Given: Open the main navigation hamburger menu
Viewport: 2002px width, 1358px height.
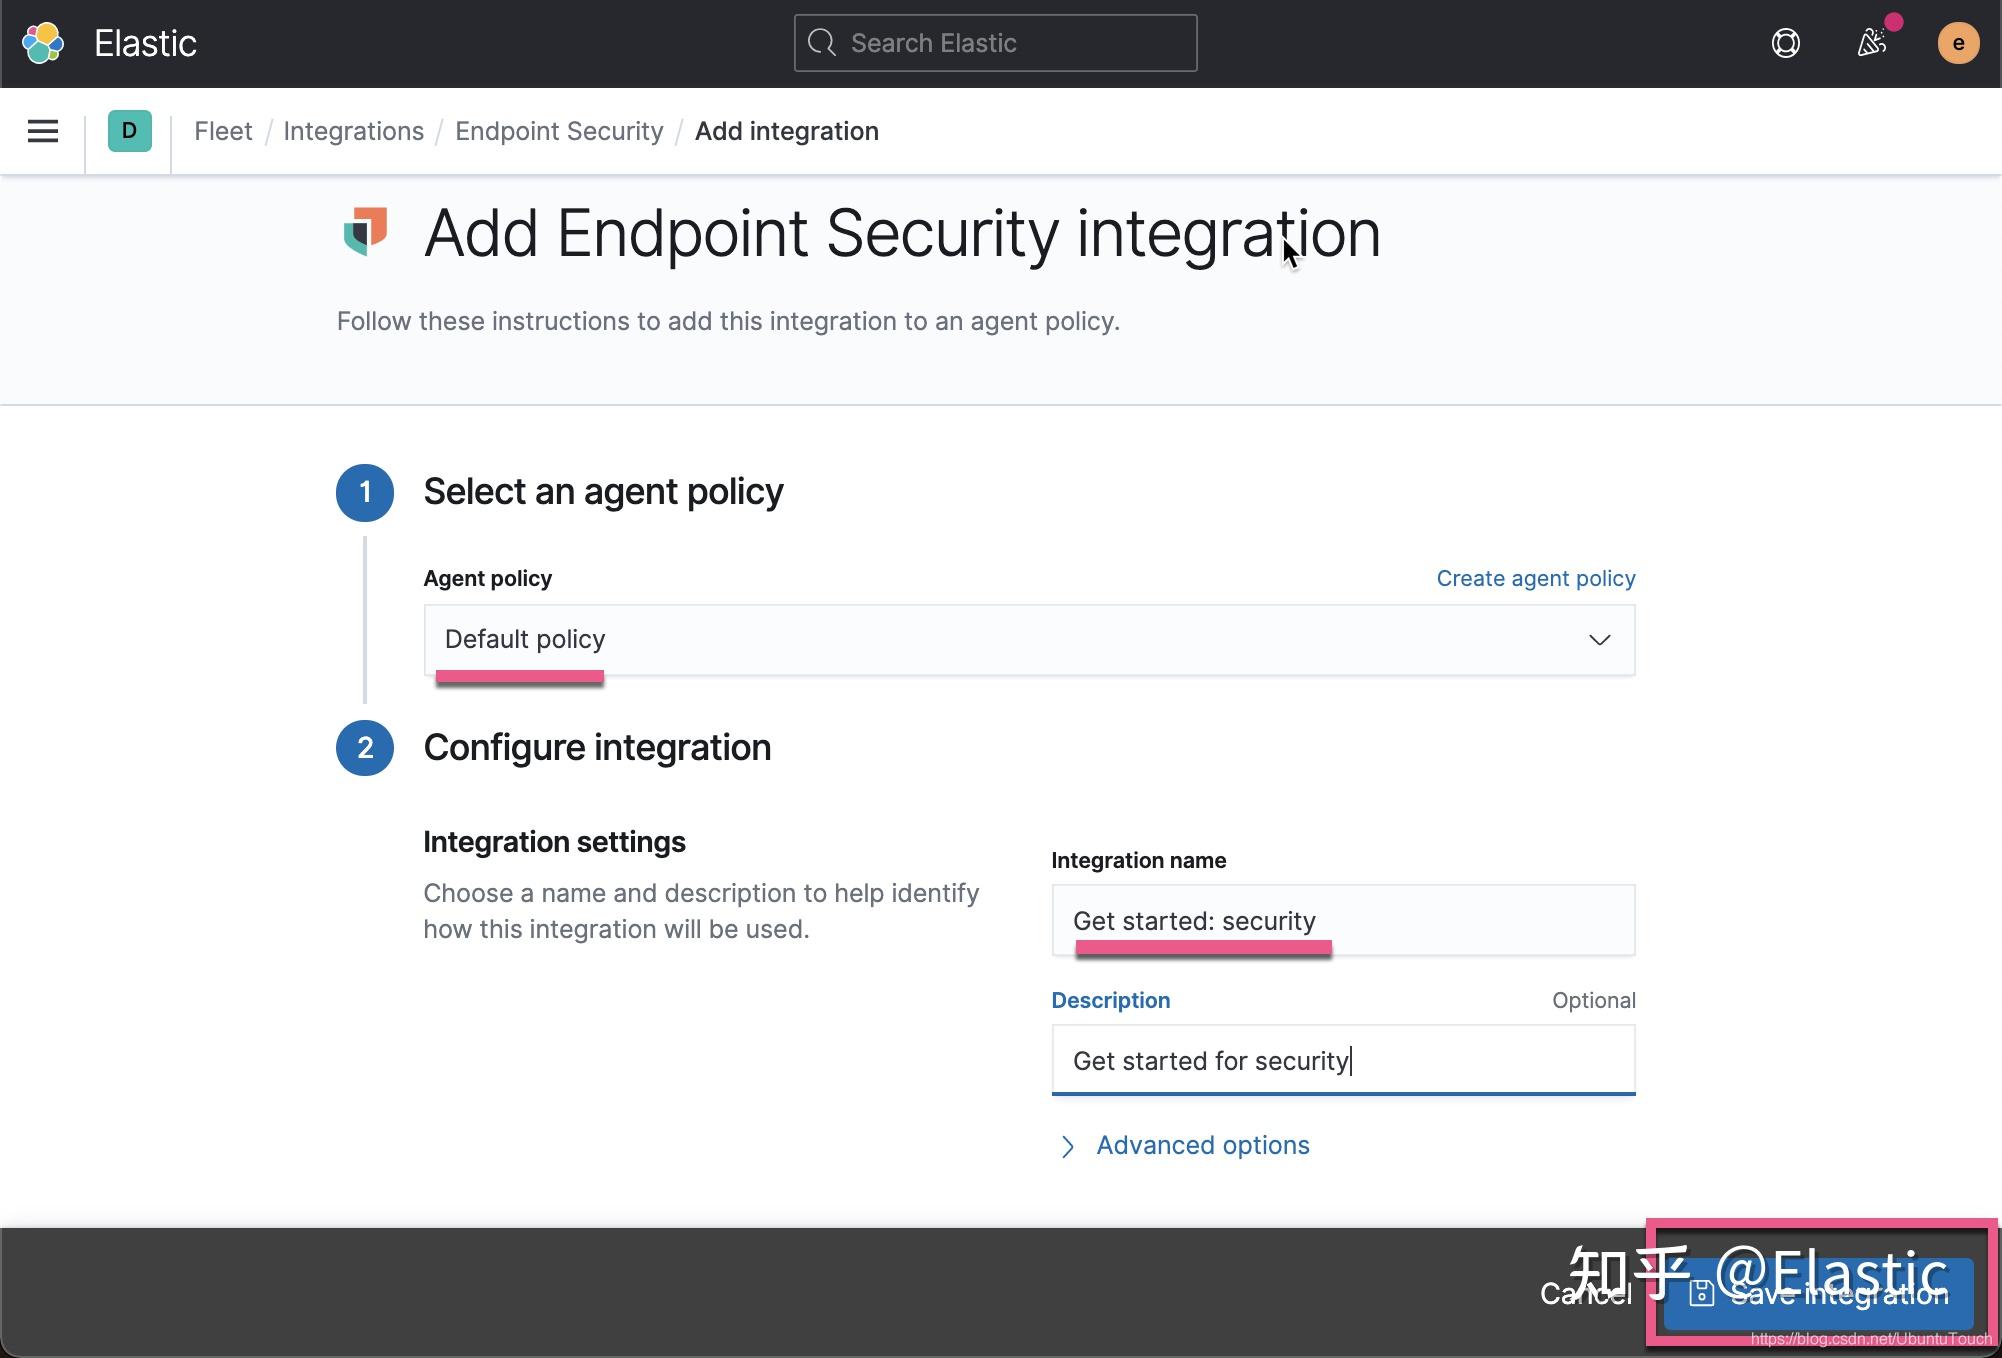Looking at the screenshot, I should (42, 131).
